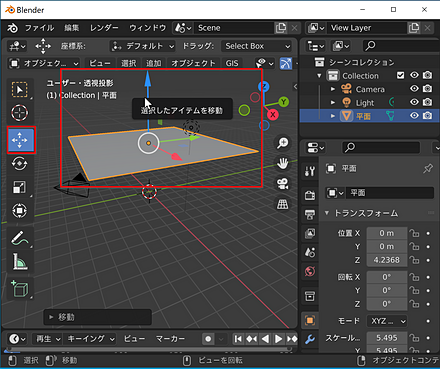Viewport: 440px width, 369px height.
Task: Select the Measure tool
Action: [20, 262]
